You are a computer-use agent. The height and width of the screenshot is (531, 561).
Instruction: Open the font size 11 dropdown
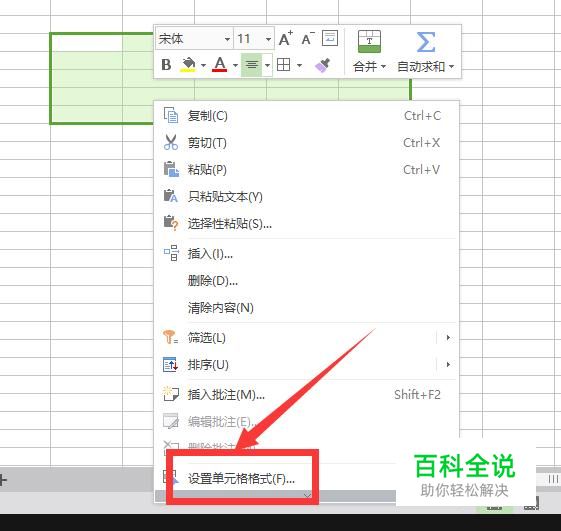click(268, 39)
